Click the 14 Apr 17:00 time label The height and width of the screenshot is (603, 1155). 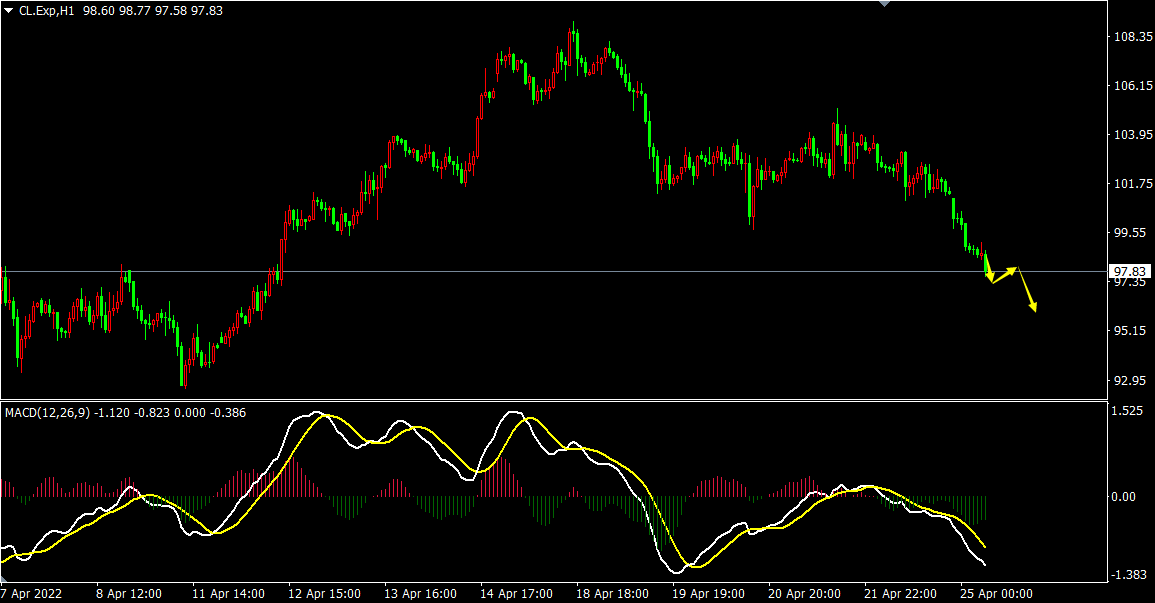pos(517,593)
